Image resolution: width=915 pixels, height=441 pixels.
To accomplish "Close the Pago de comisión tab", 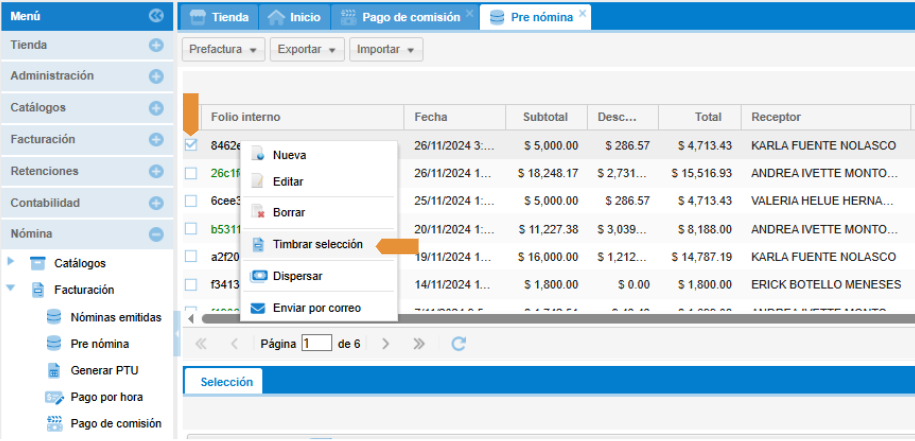I will pyautogui.click(x=470, y=15).
